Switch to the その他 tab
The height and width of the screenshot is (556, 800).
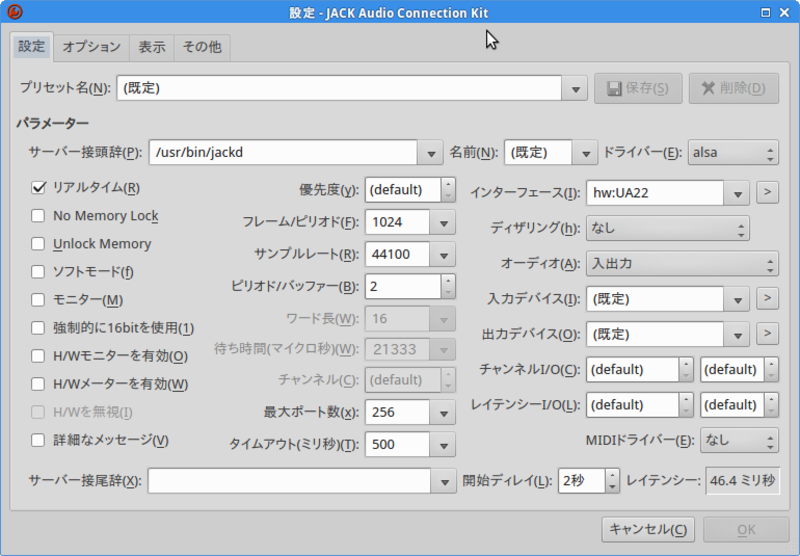(x=202, y=47)
